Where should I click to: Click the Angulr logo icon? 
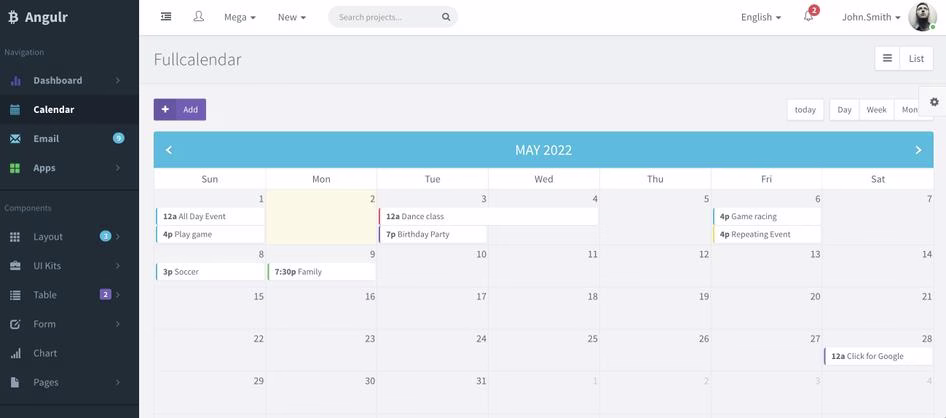13,17
